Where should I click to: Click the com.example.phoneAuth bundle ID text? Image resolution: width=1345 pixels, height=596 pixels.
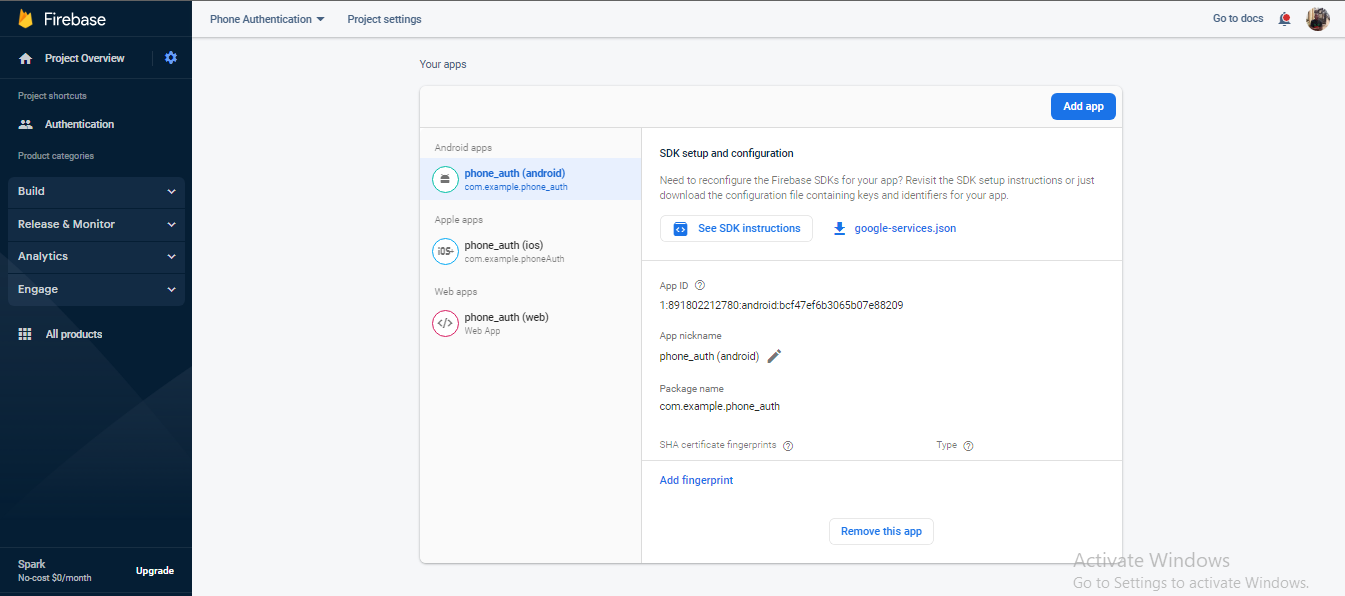tap(514, 258)
